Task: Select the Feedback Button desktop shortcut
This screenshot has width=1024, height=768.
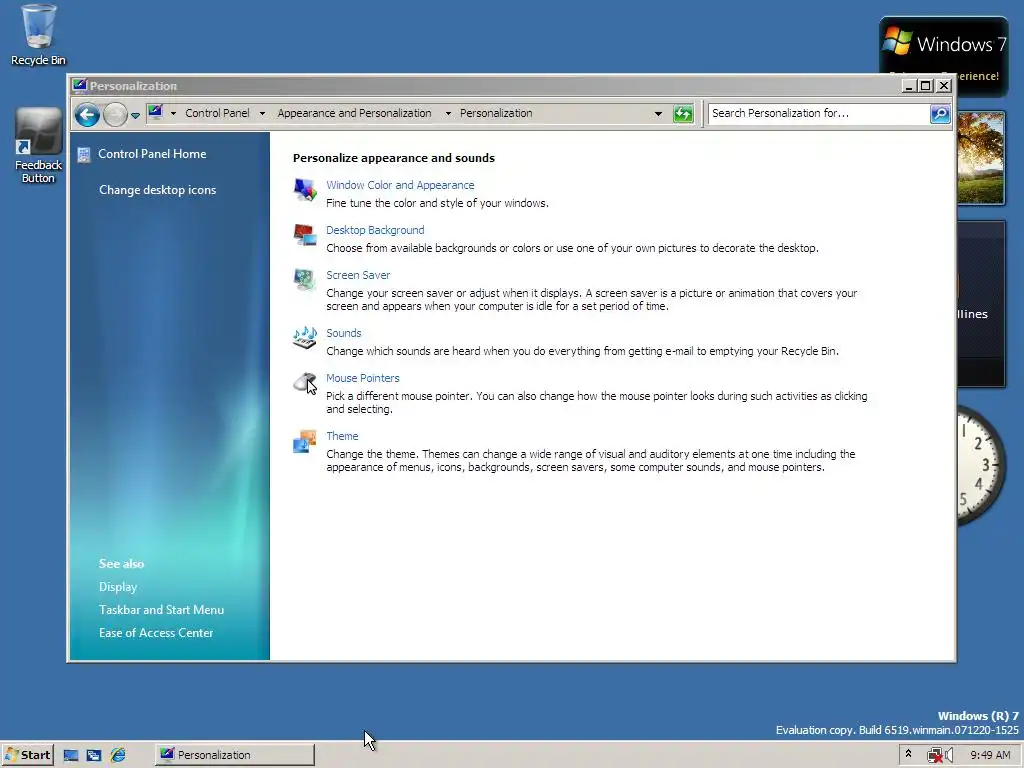Action: (38, 146)
